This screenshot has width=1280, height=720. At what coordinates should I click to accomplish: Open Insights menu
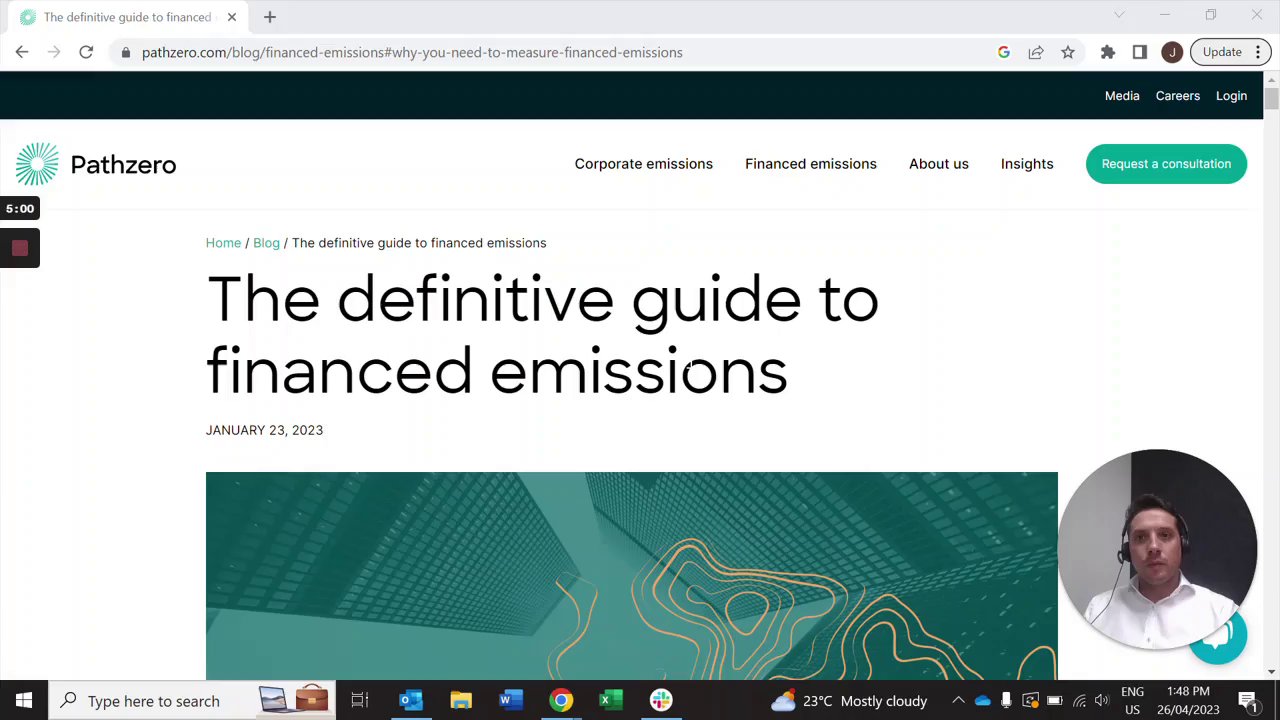[1027, 164]
